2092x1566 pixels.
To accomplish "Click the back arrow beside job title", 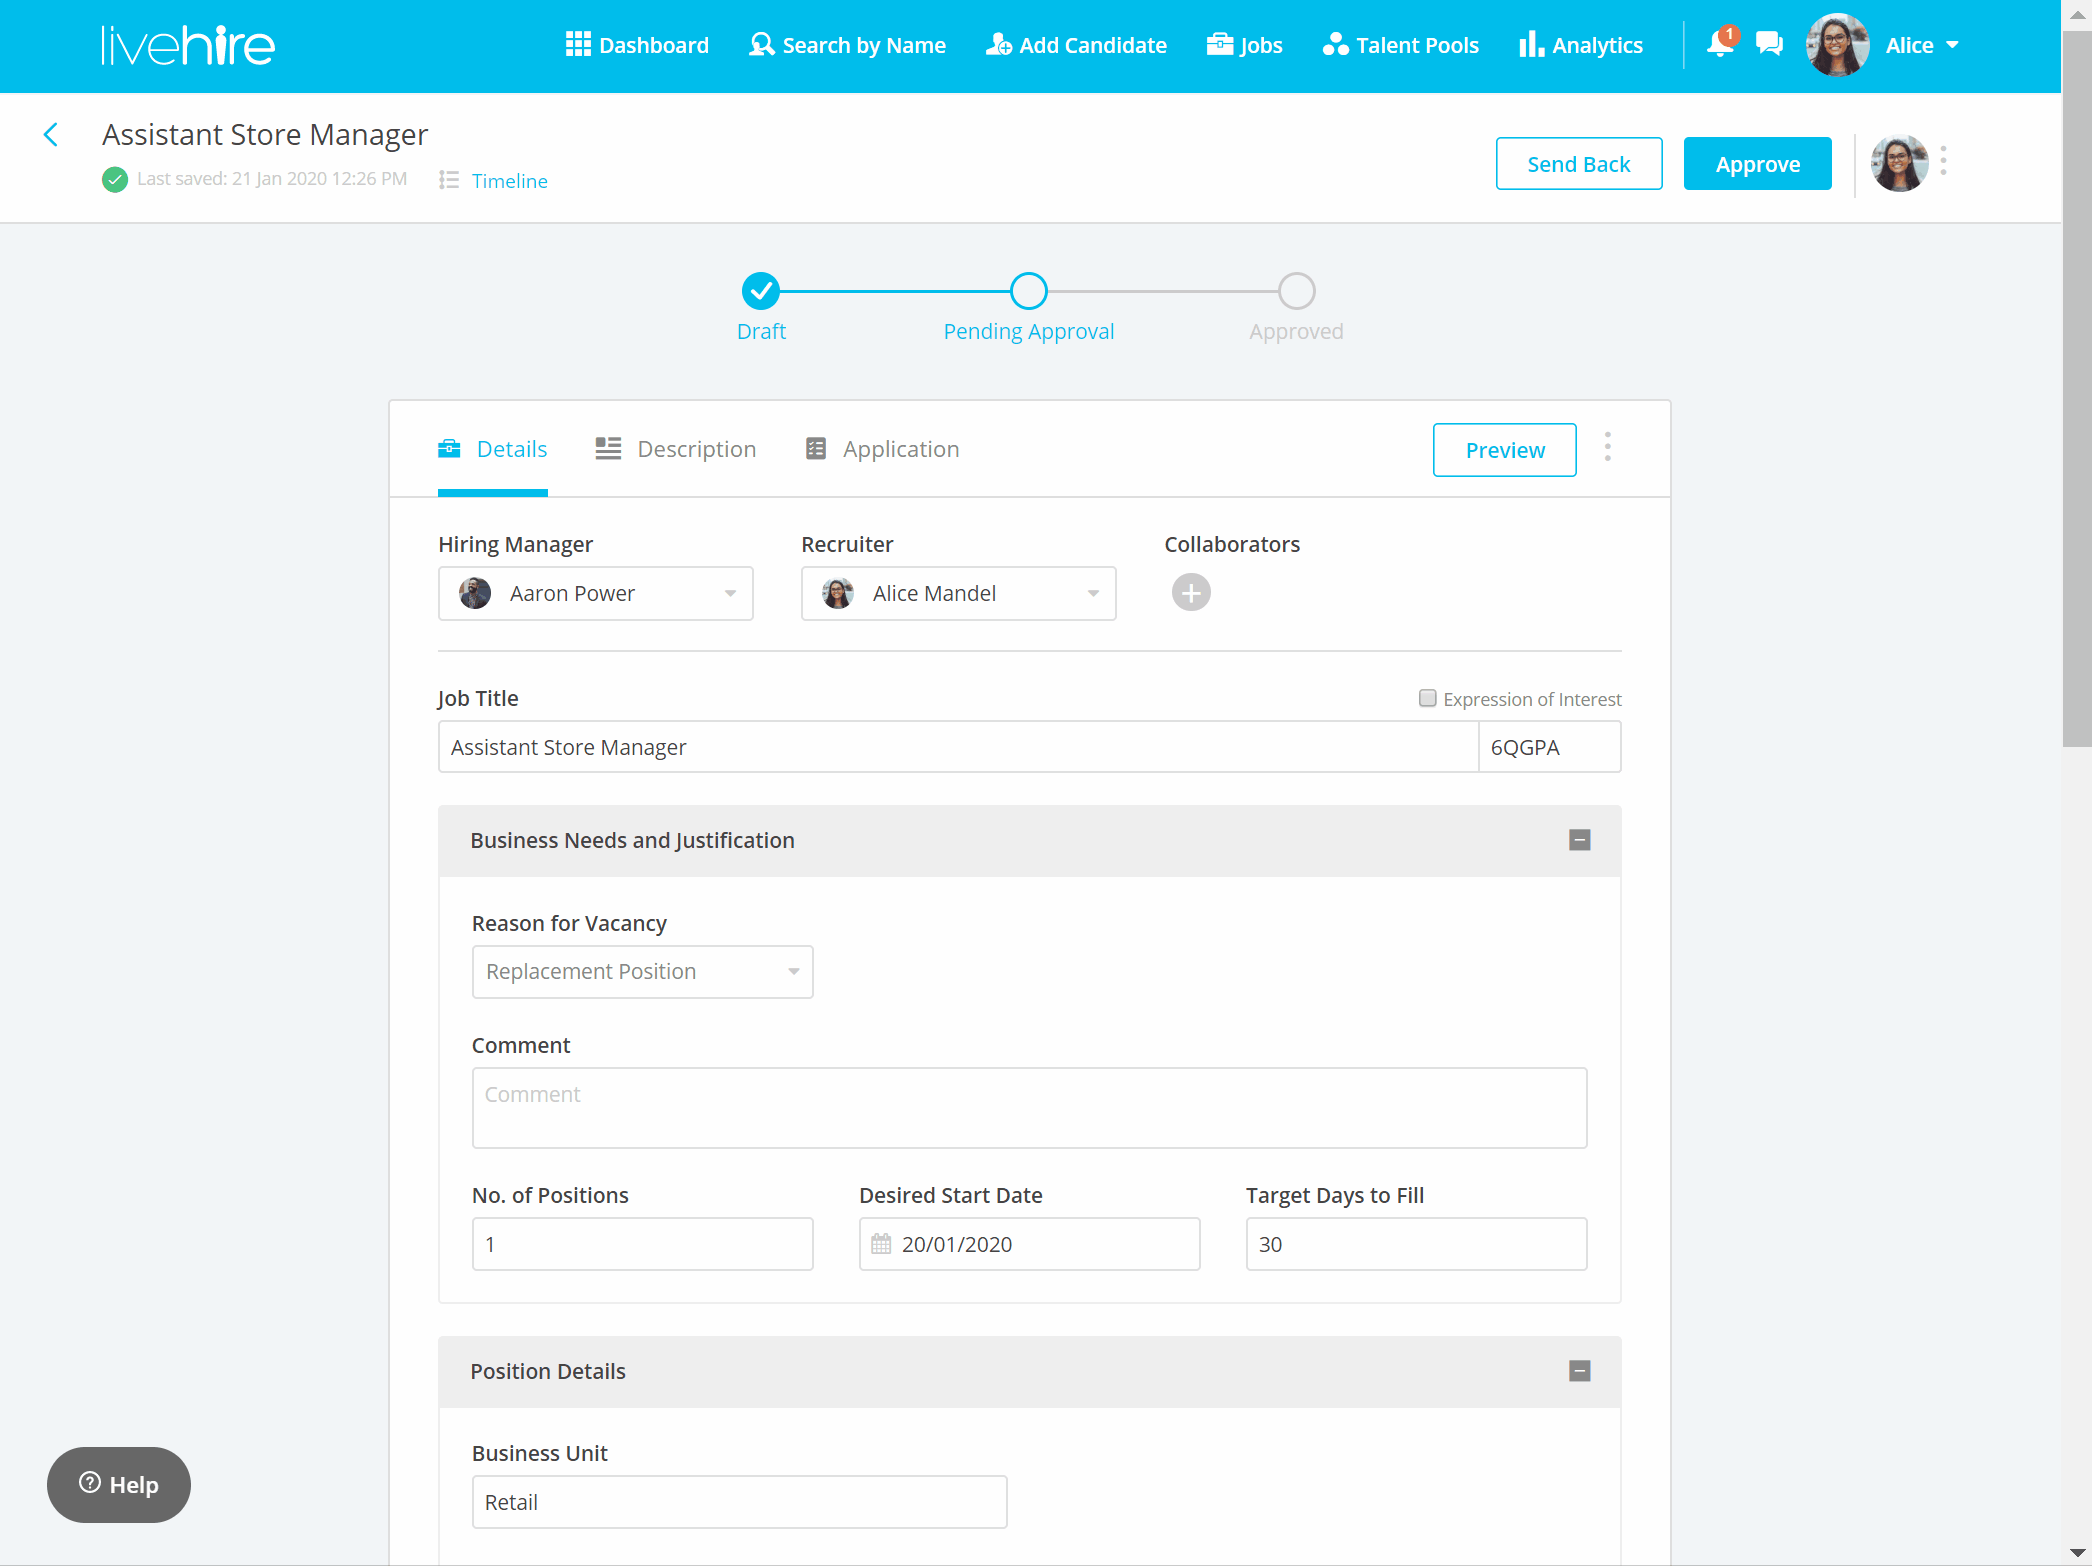I will (51, 135).
